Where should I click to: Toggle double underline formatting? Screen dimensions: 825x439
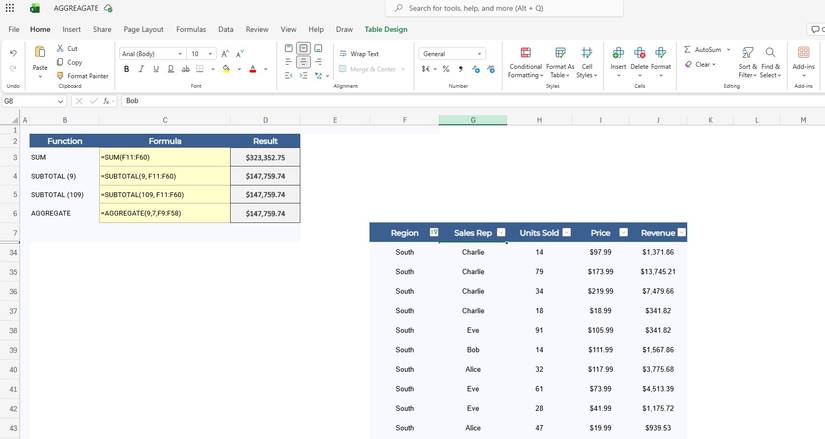point(170,69)
